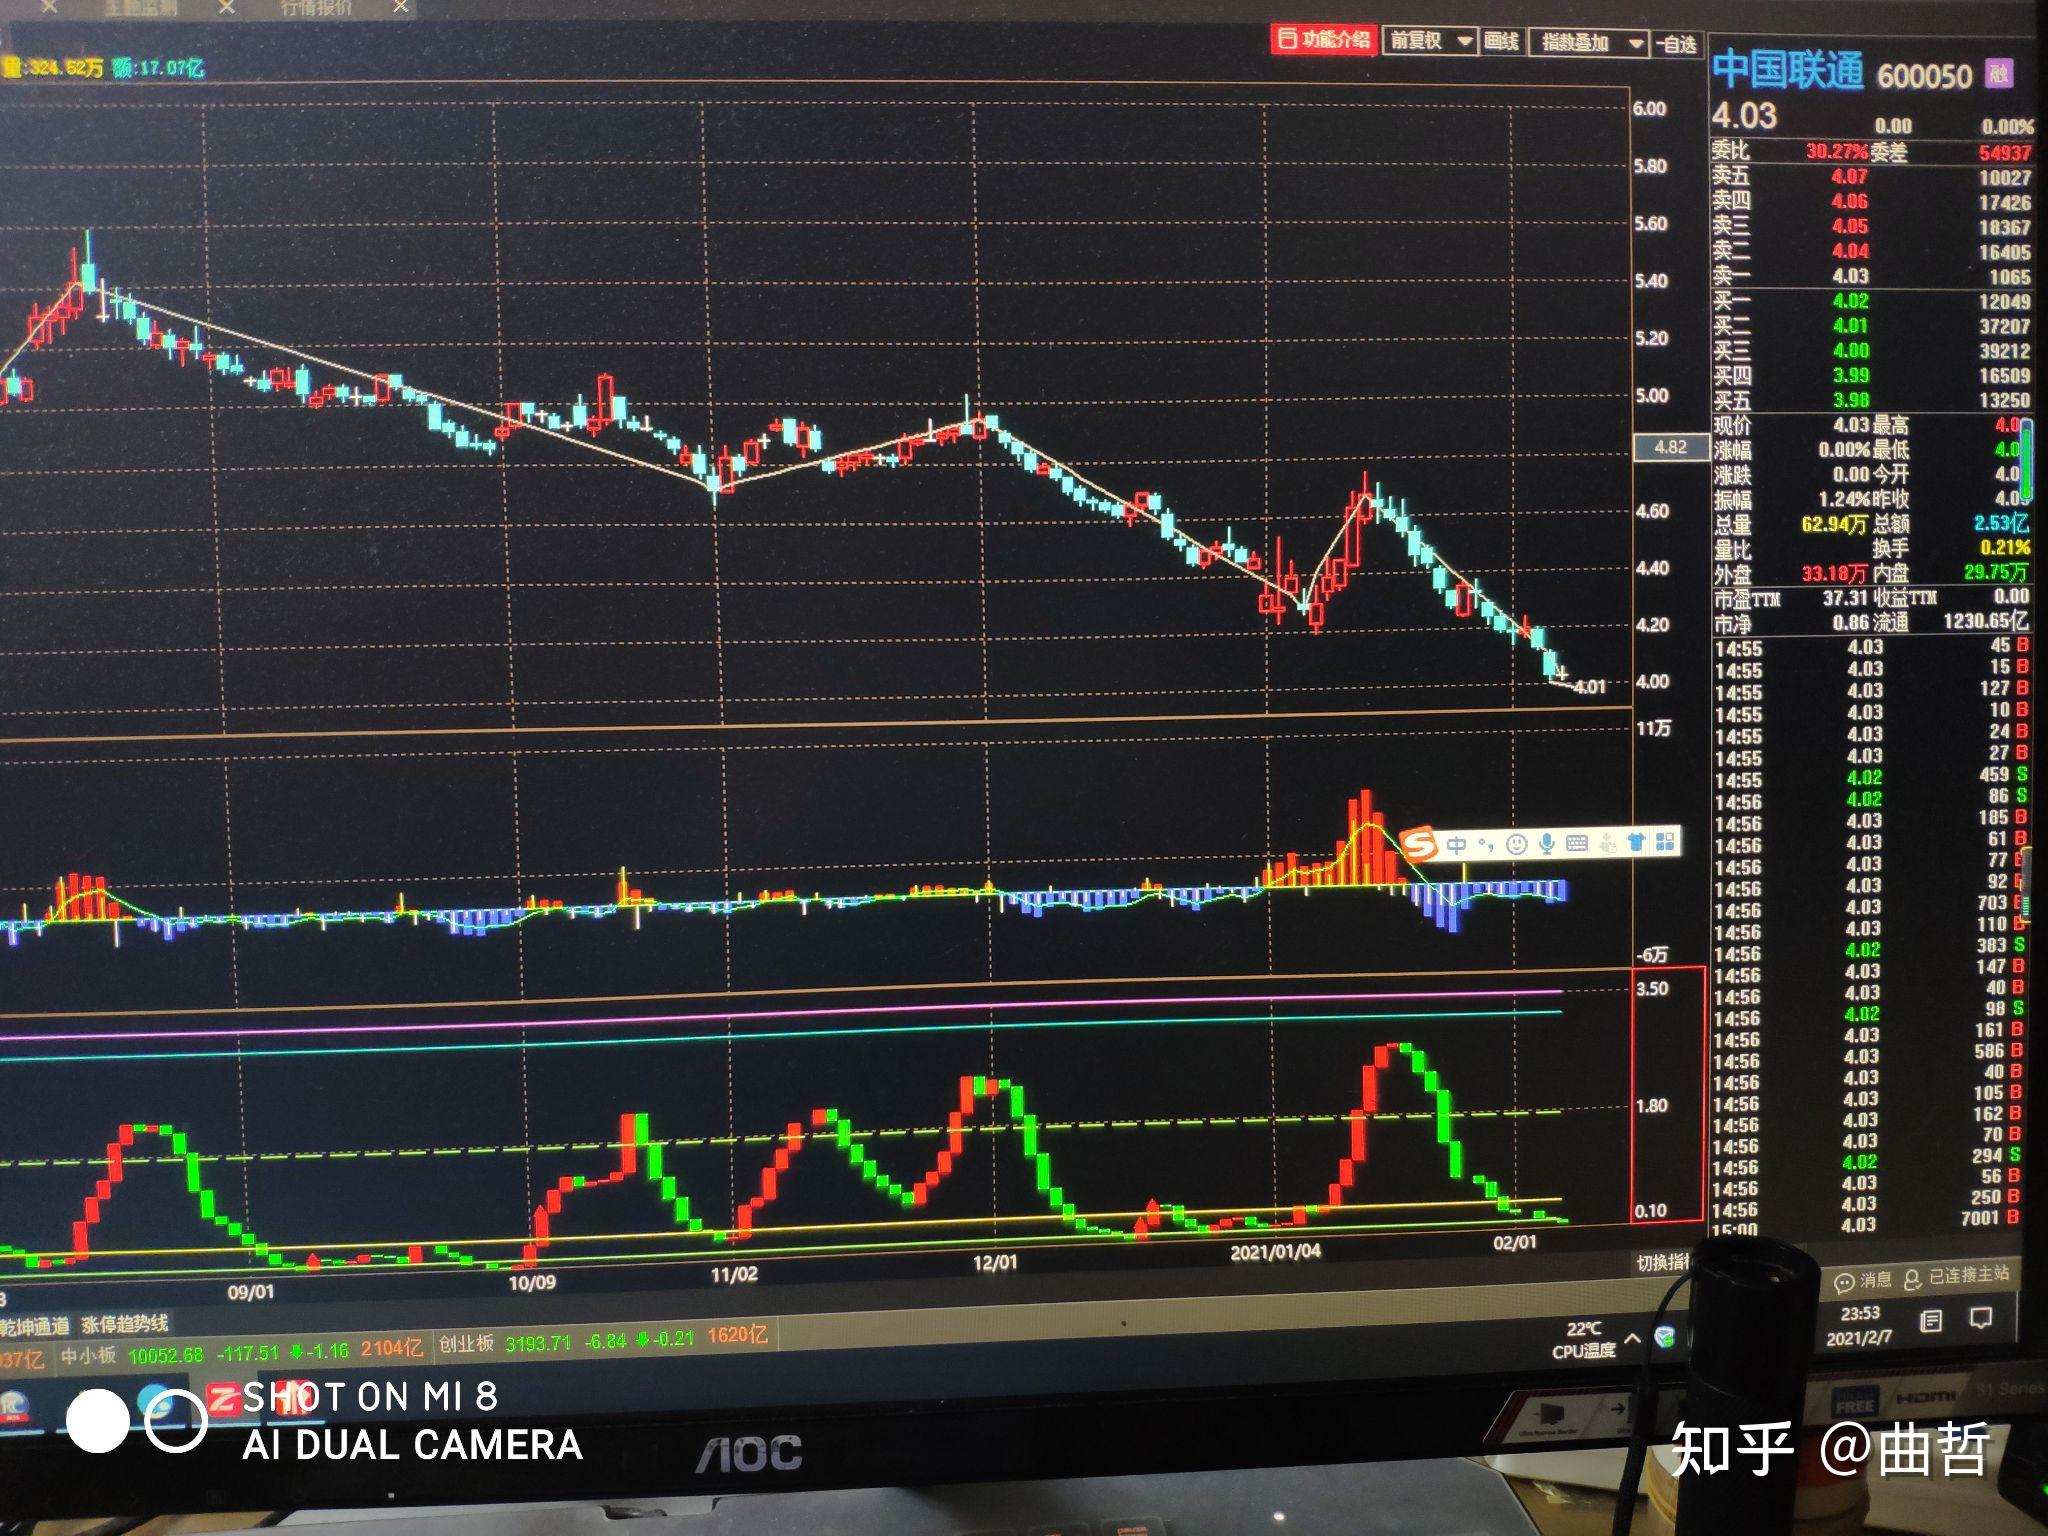Toggle Sogou punctuation mode icon
The height and width of the screenshot is (1536, 2048).
(1486, 846)
